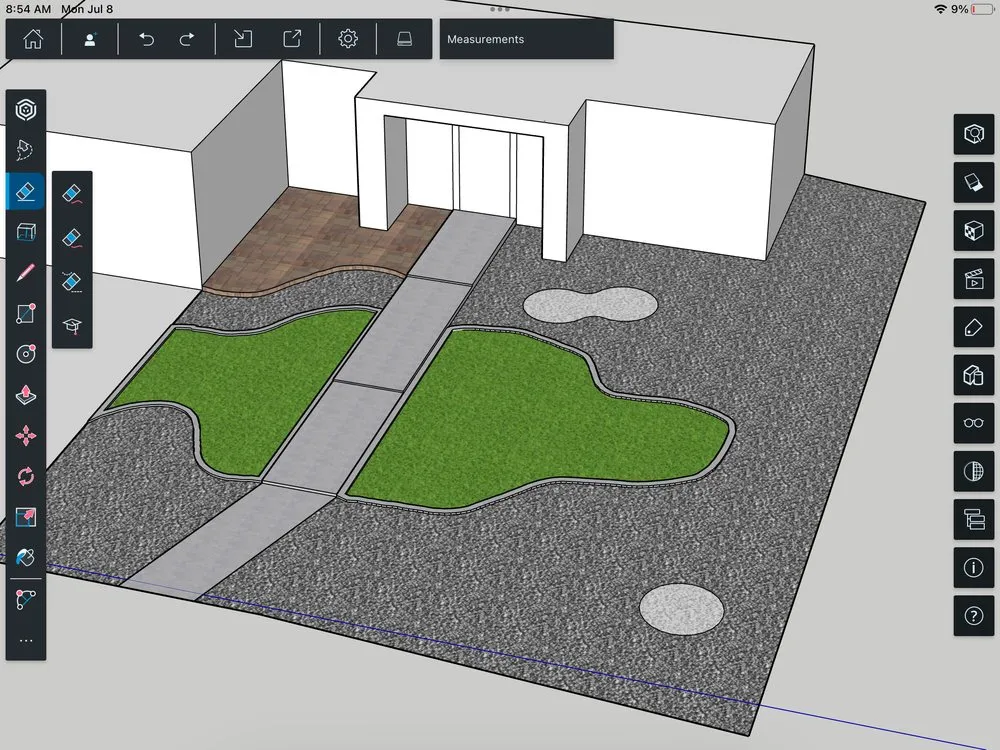Select the Pencil line tool

pos(26,272)
